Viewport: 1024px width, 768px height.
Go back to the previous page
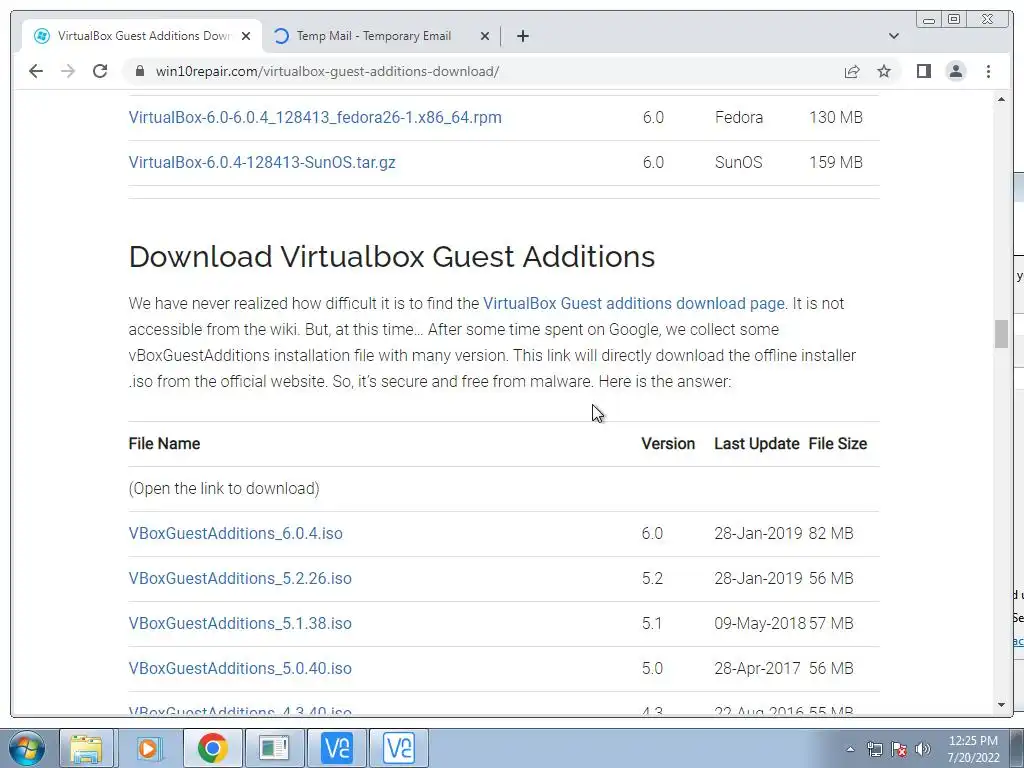(x=36, y=71)
